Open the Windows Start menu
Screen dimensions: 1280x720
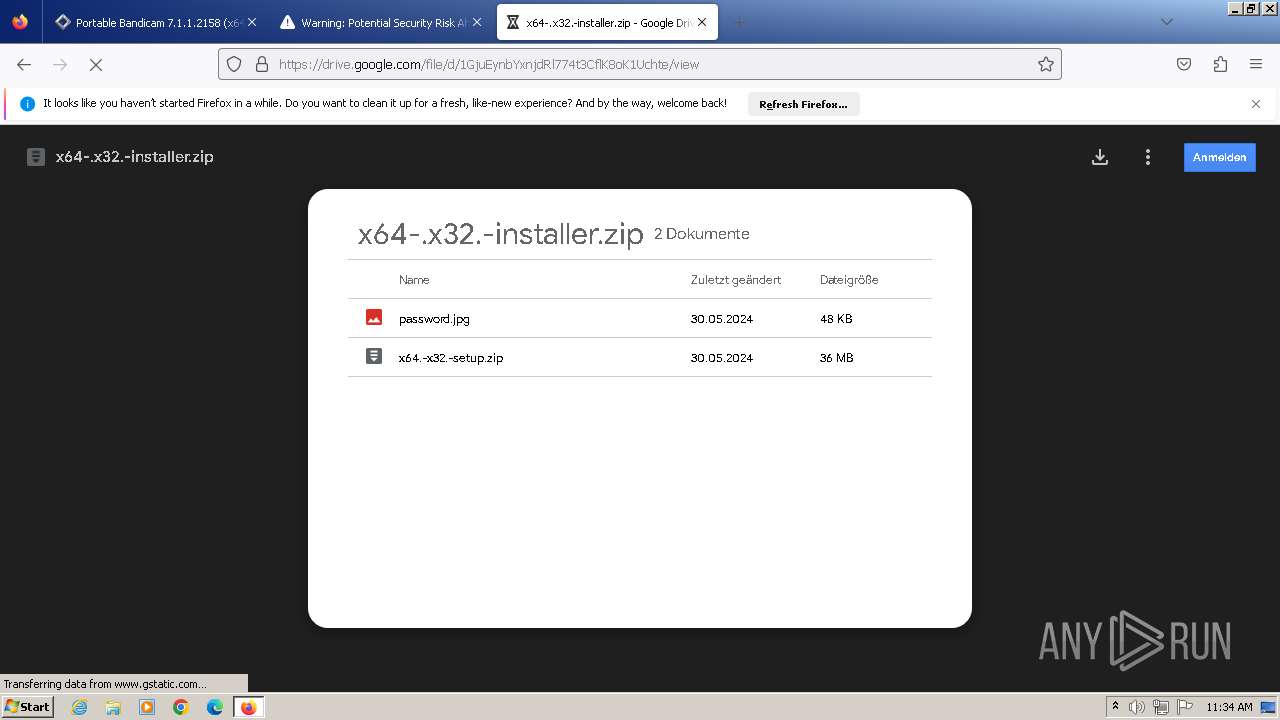pos(27,707)
